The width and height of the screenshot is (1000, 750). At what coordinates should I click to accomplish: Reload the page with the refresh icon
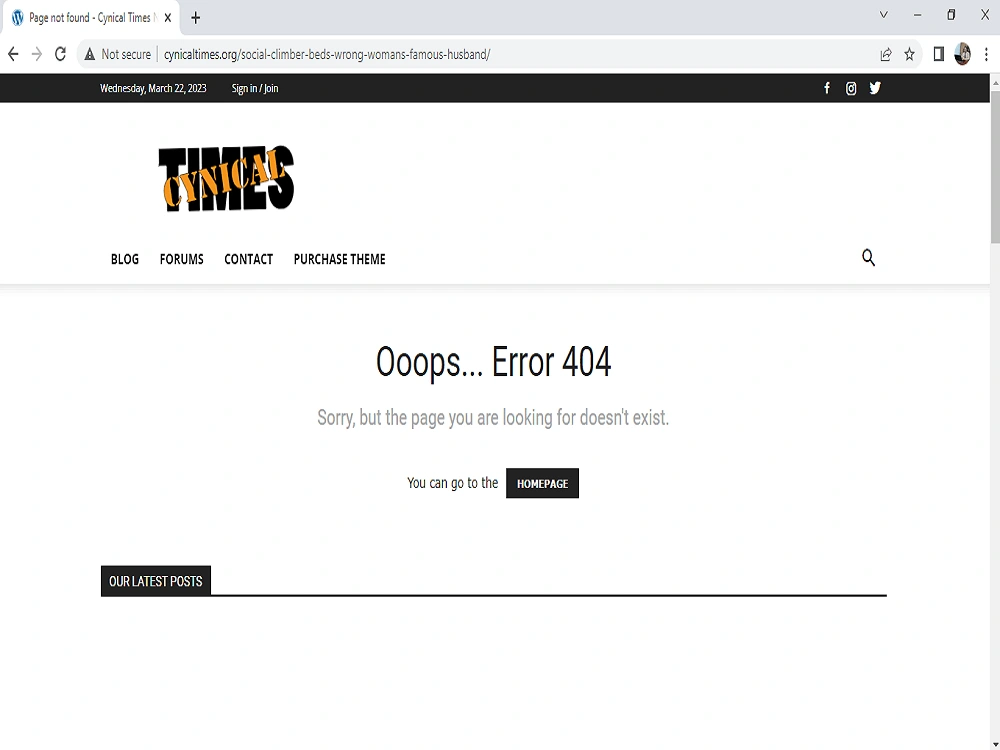click(61, 54)
